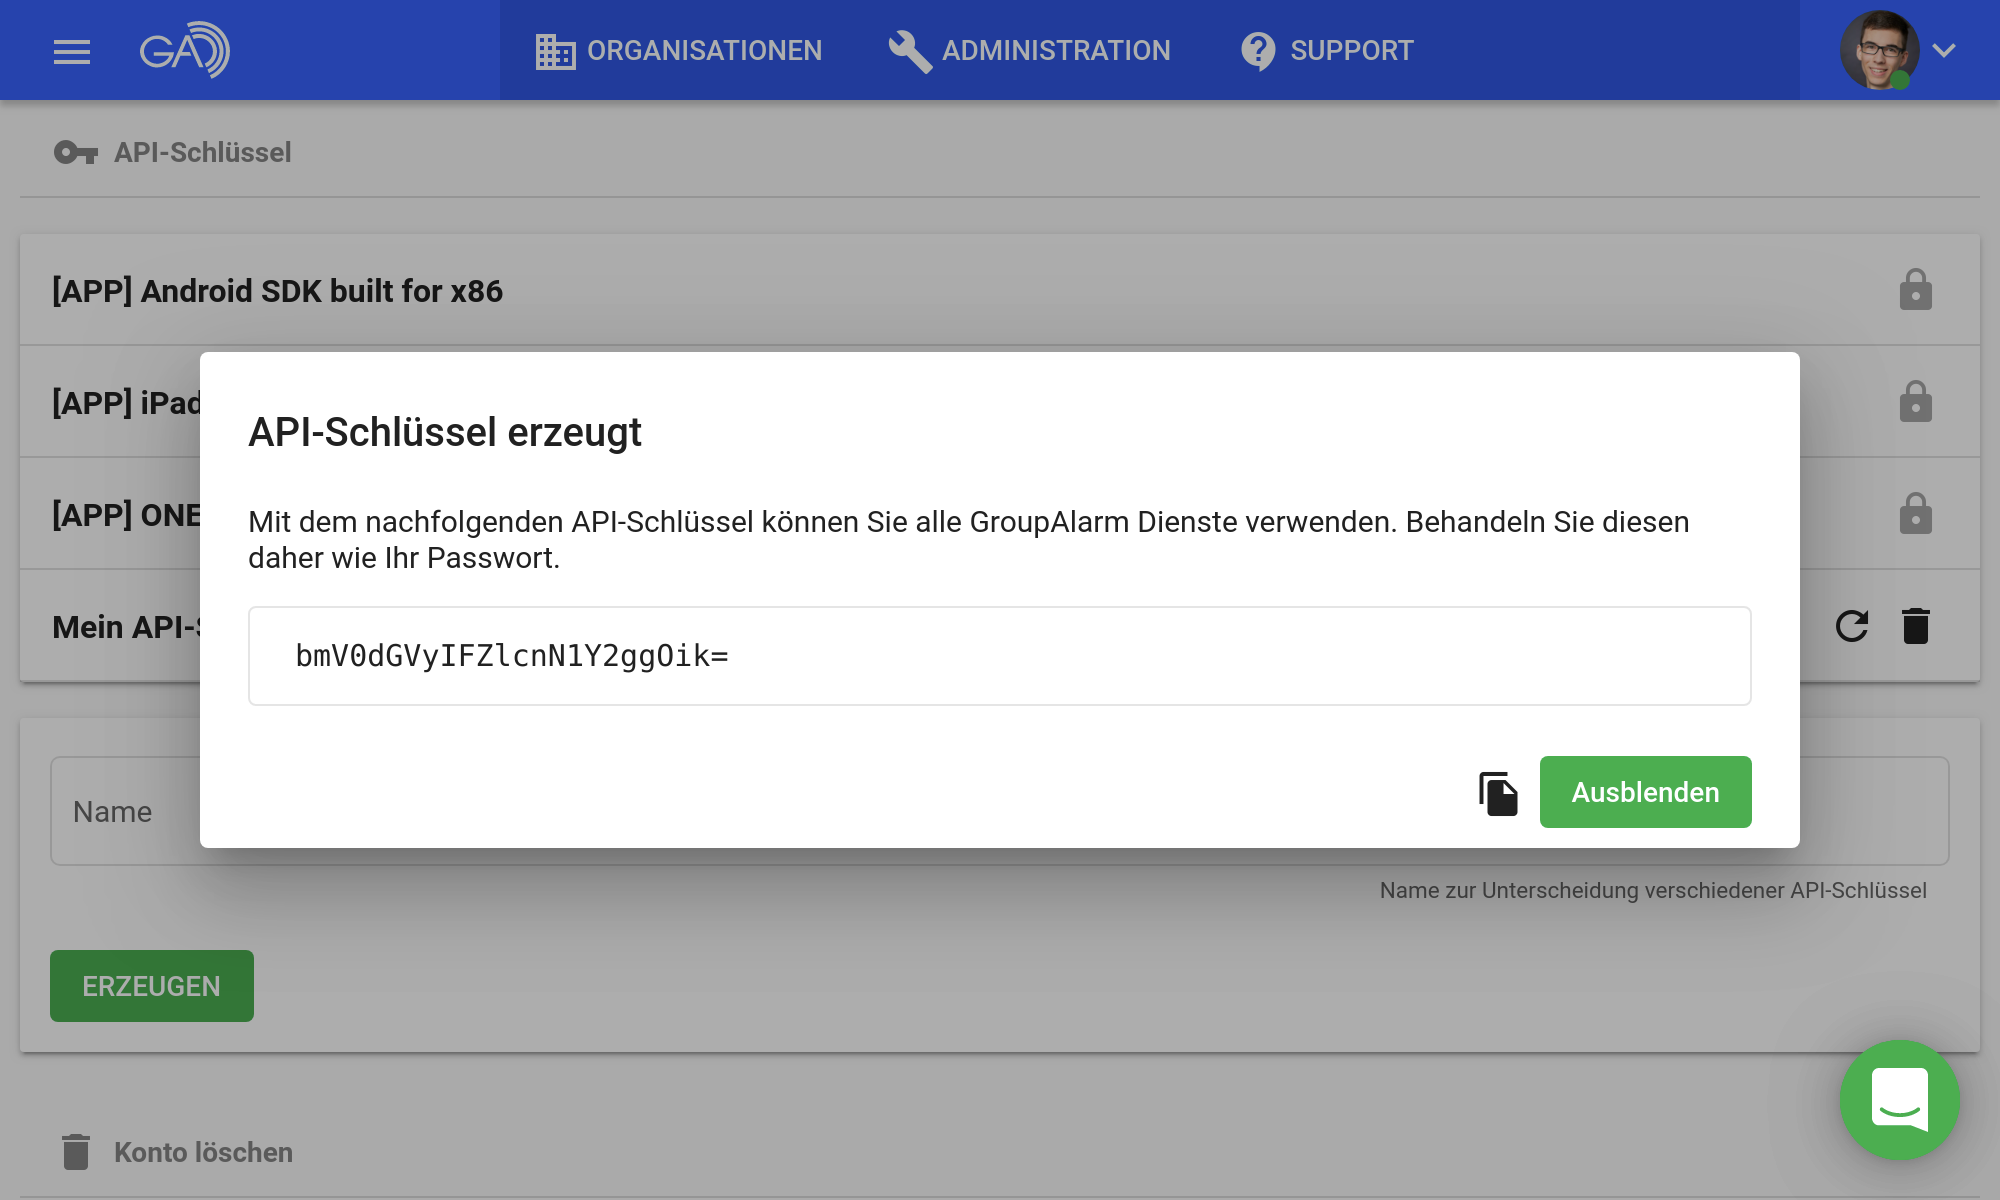Open the support chat bubble
Image resolution: width=2000 pixels, height=1200 pixels.
coord(1899,1099)
